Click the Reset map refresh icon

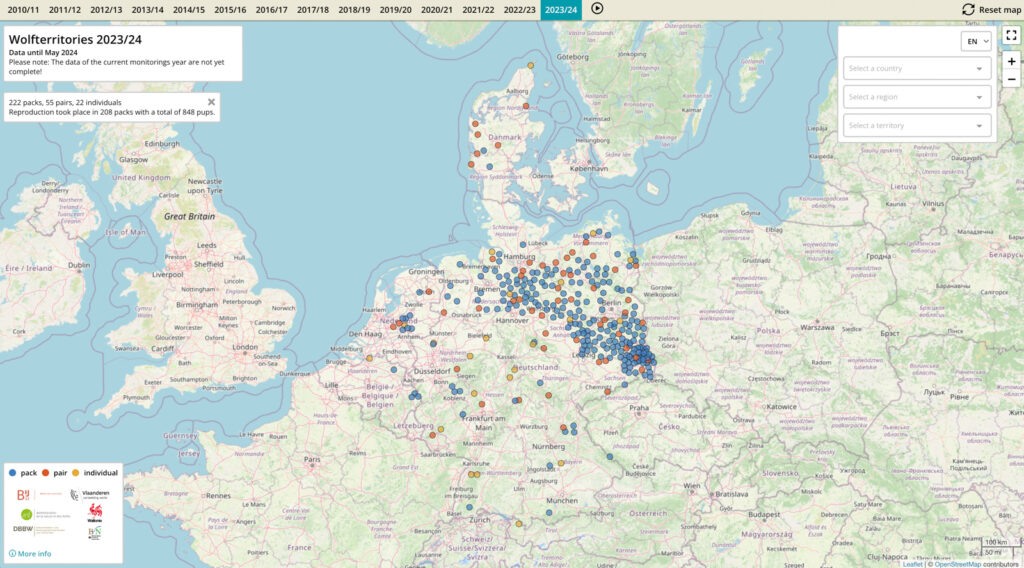968,9
